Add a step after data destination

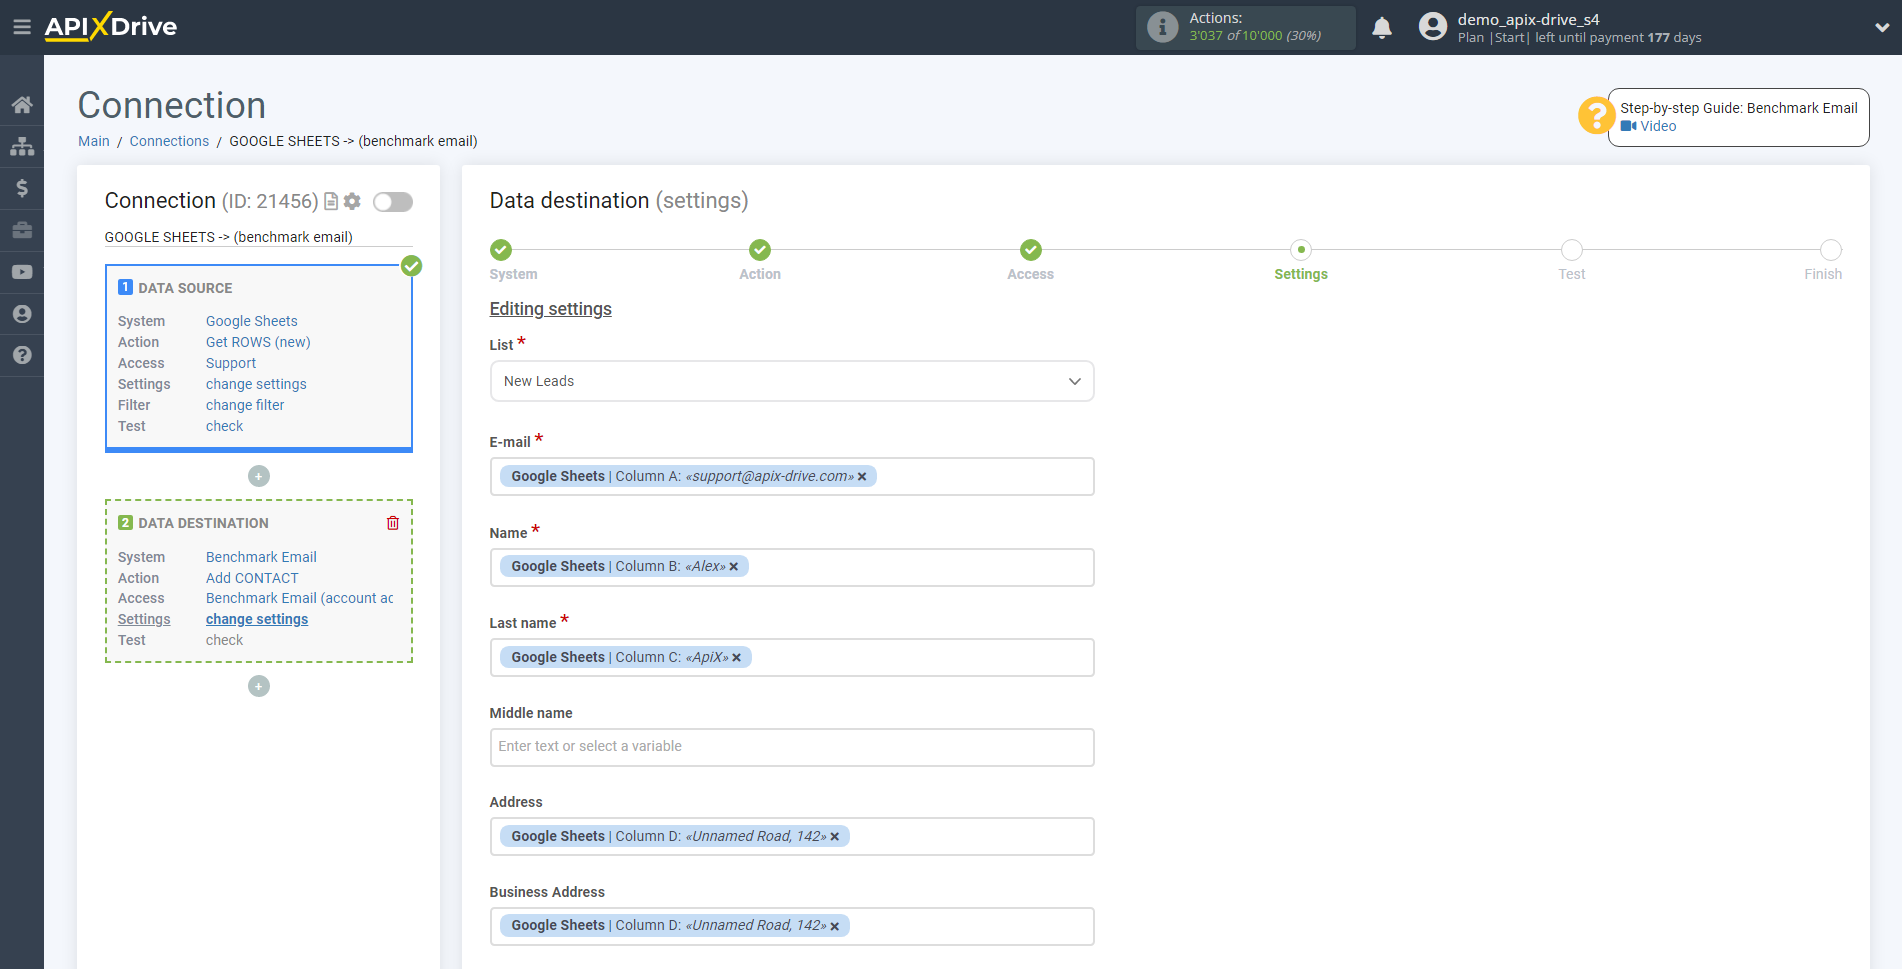tap(259, 686)
